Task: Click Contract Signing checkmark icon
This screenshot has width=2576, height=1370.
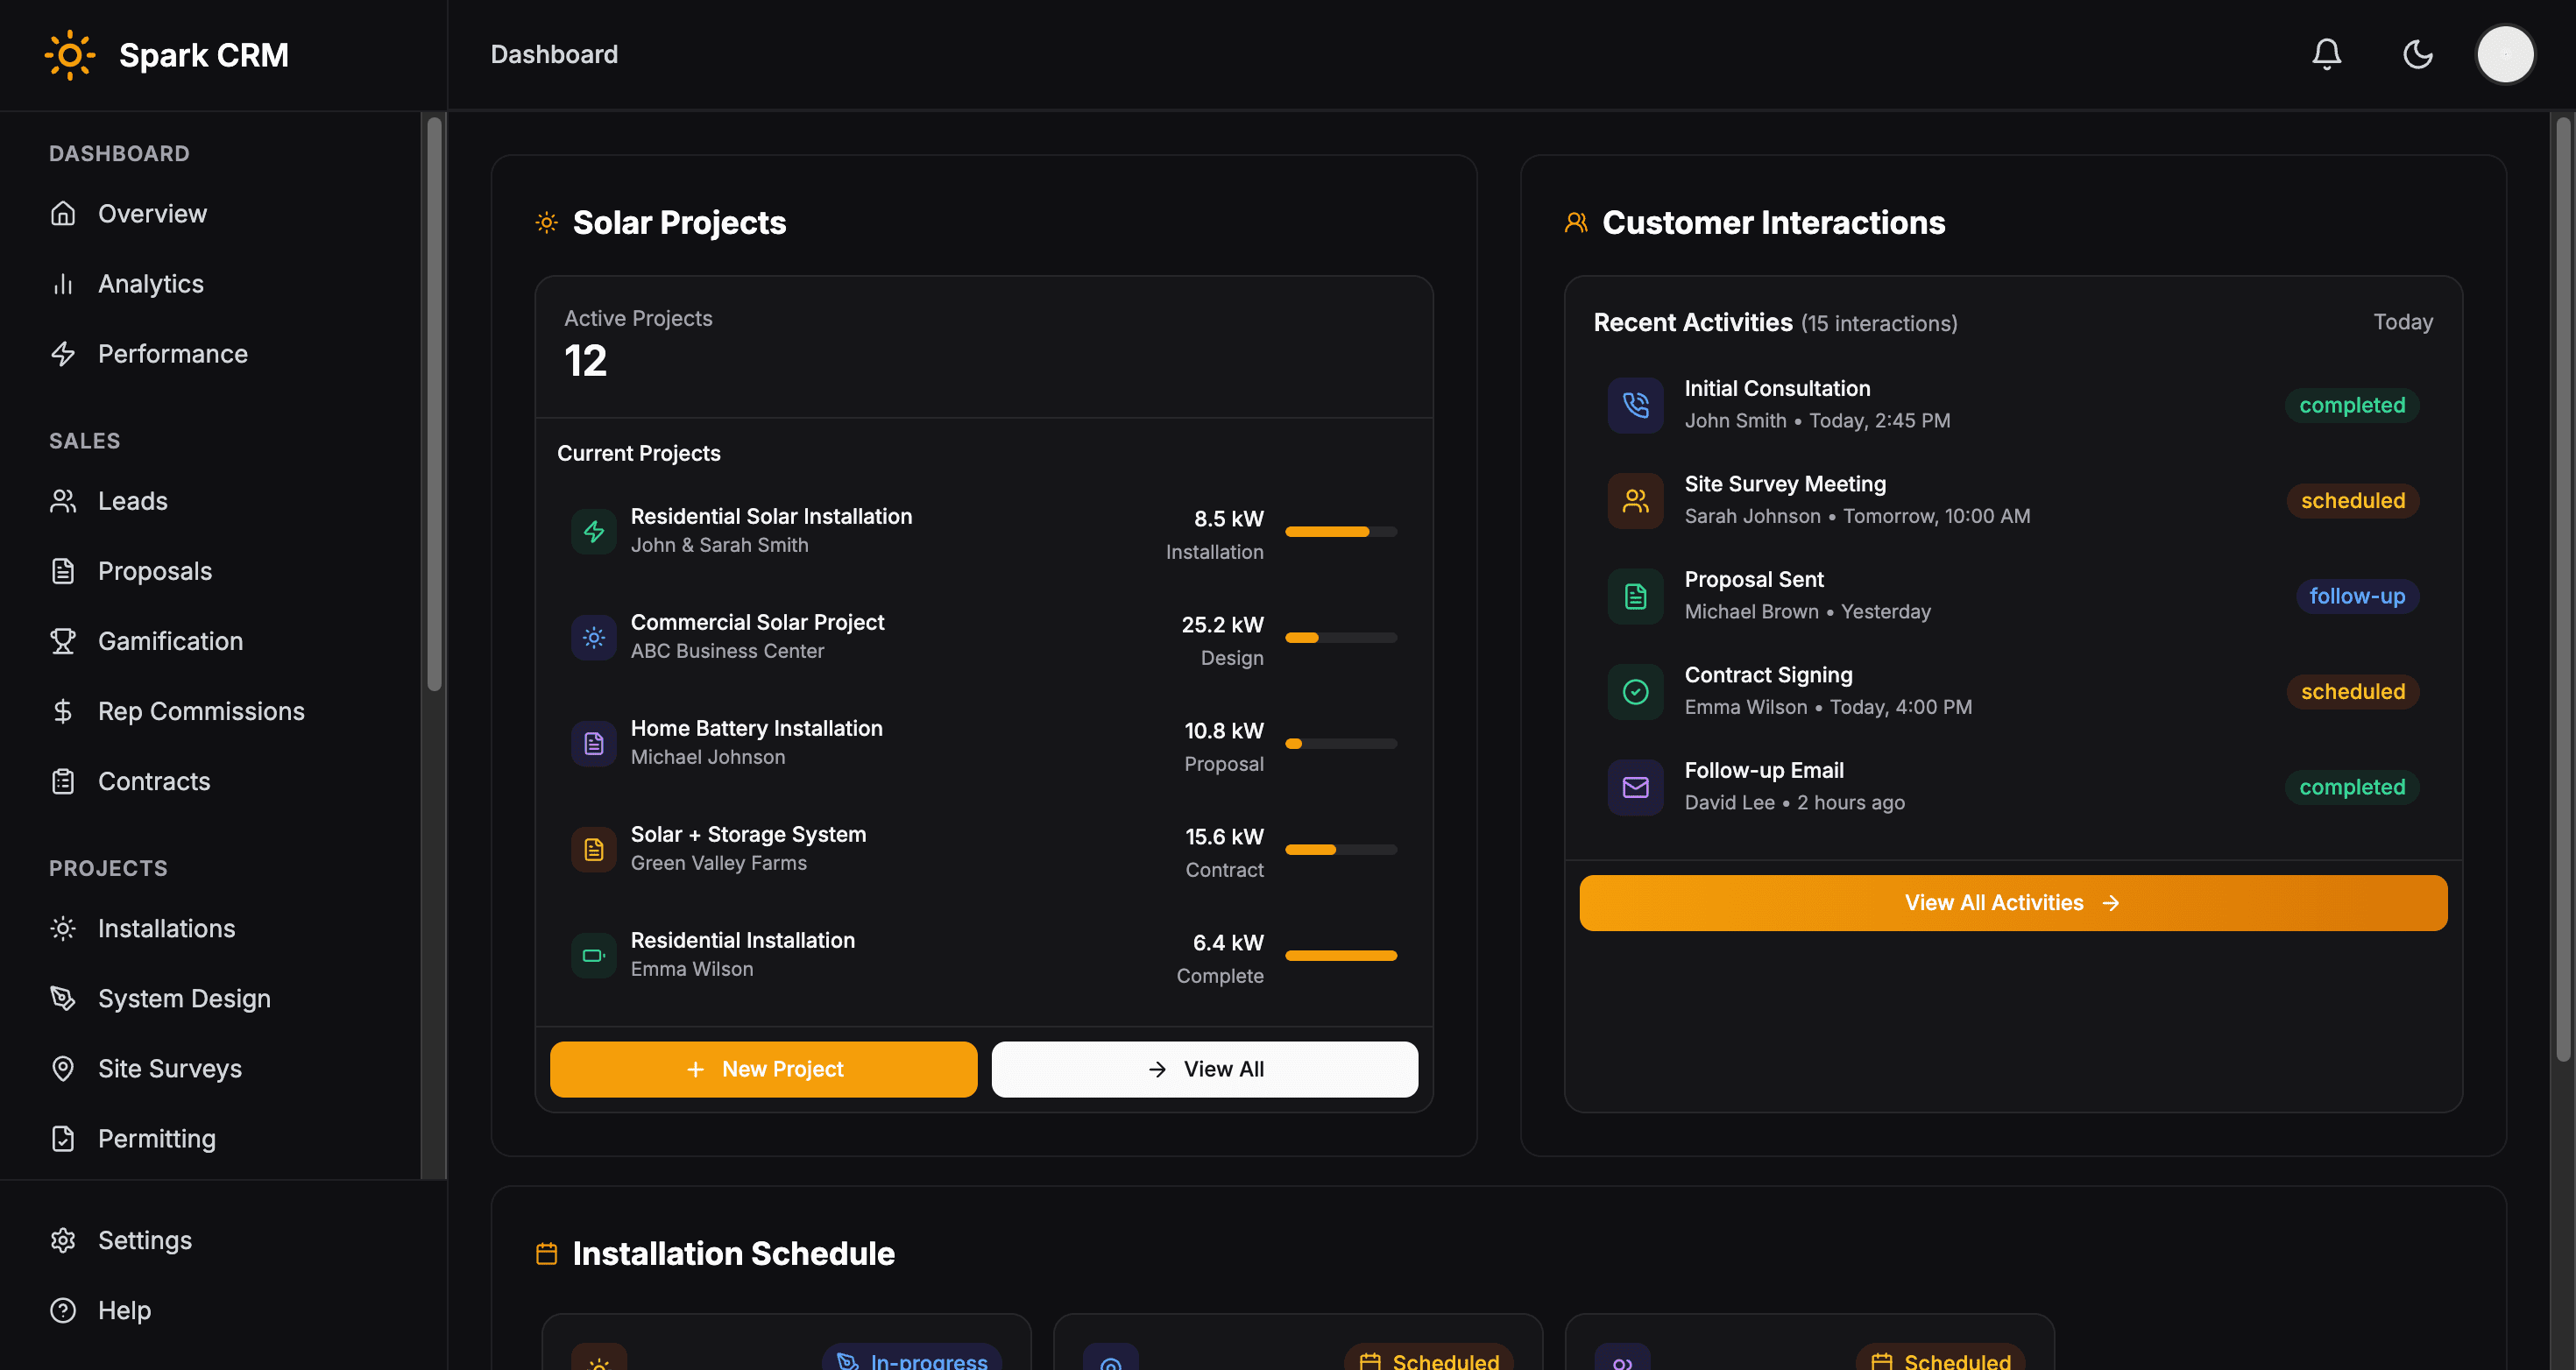Action: [1636, 691]
